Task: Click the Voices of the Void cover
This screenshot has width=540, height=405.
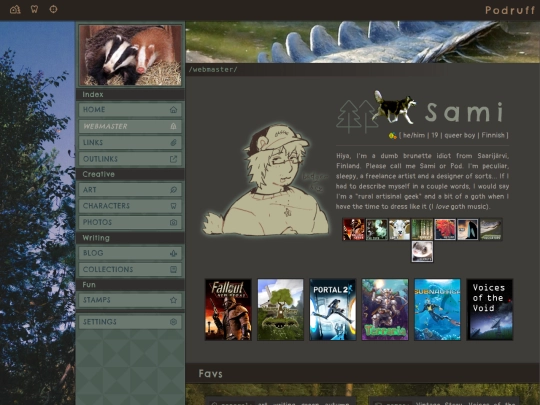Action: 490,310
